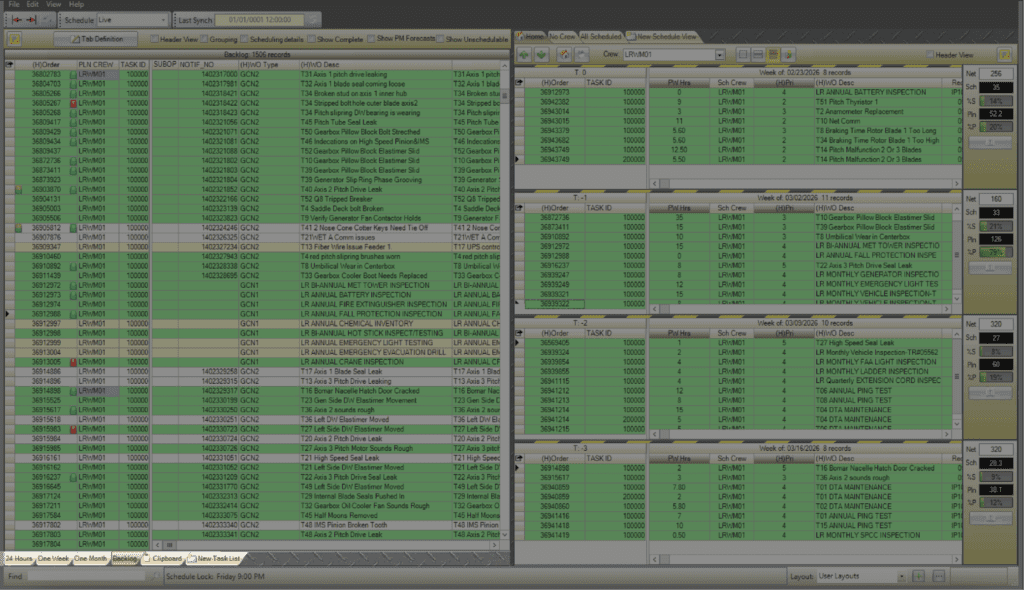
Task: Click the green left arrow navigation icon
Action: coord(526,54)
